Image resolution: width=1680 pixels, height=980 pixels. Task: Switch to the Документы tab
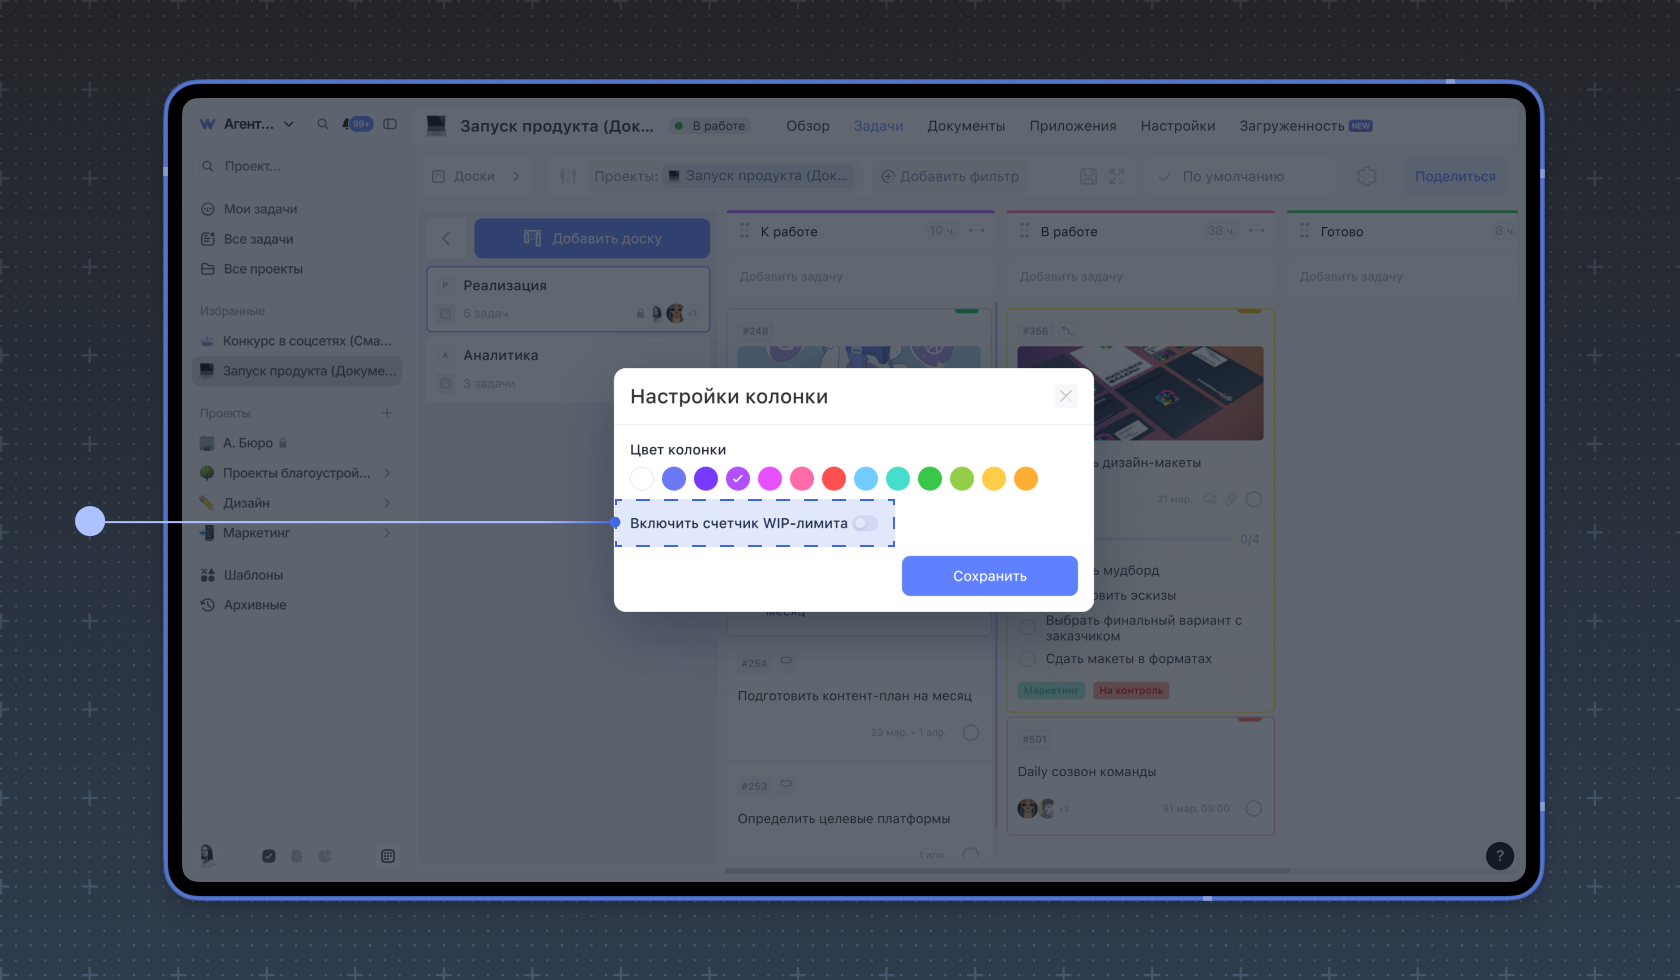(965, 126)
